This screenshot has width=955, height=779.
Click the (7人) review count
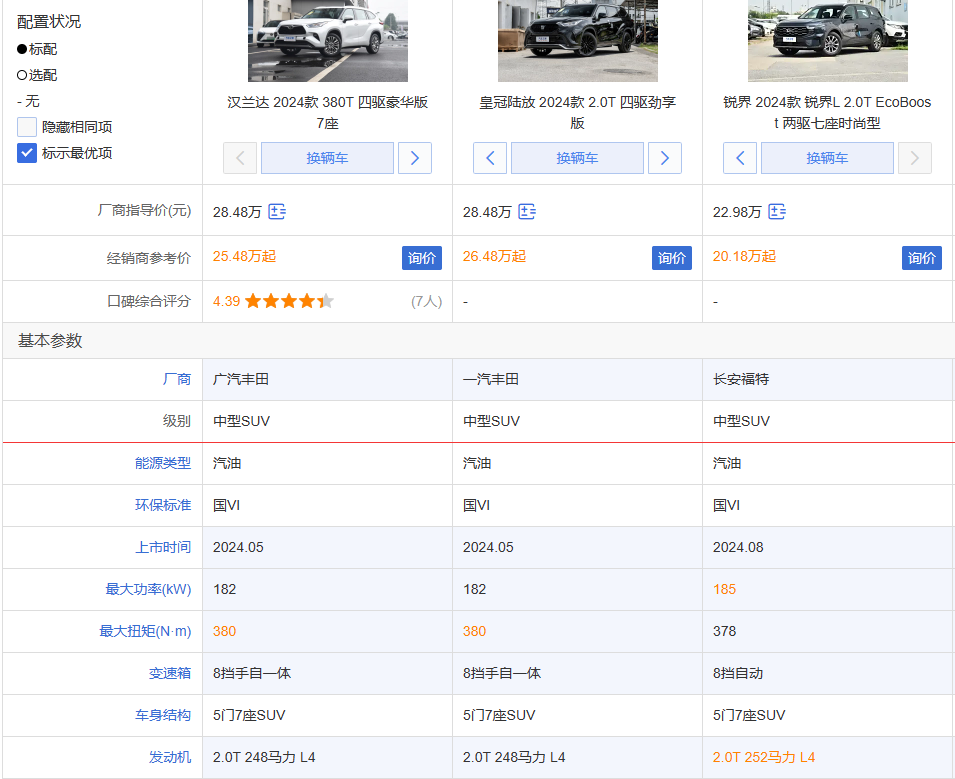pyautogui.click(x=426, y=301)
